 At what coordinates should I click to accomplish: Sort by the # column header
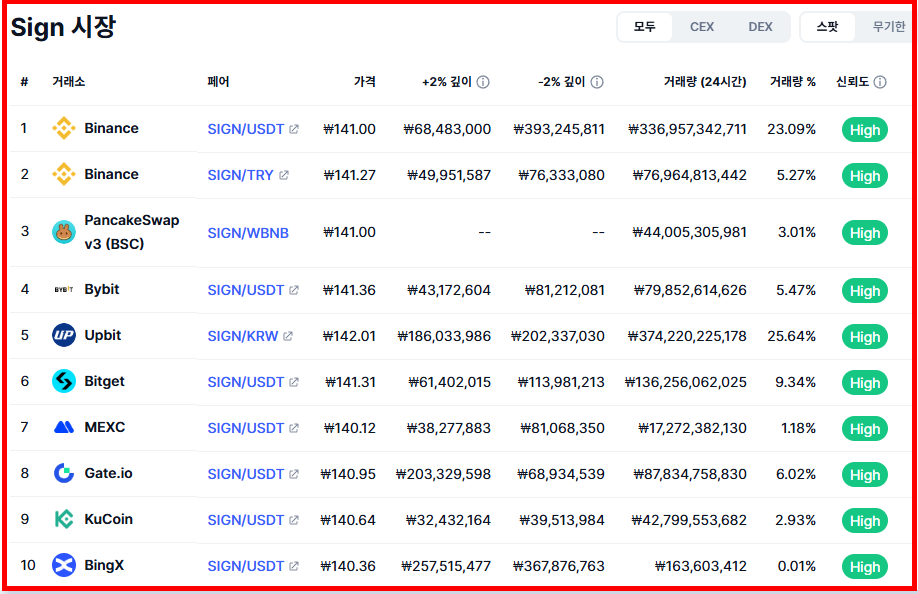point(24,82)
